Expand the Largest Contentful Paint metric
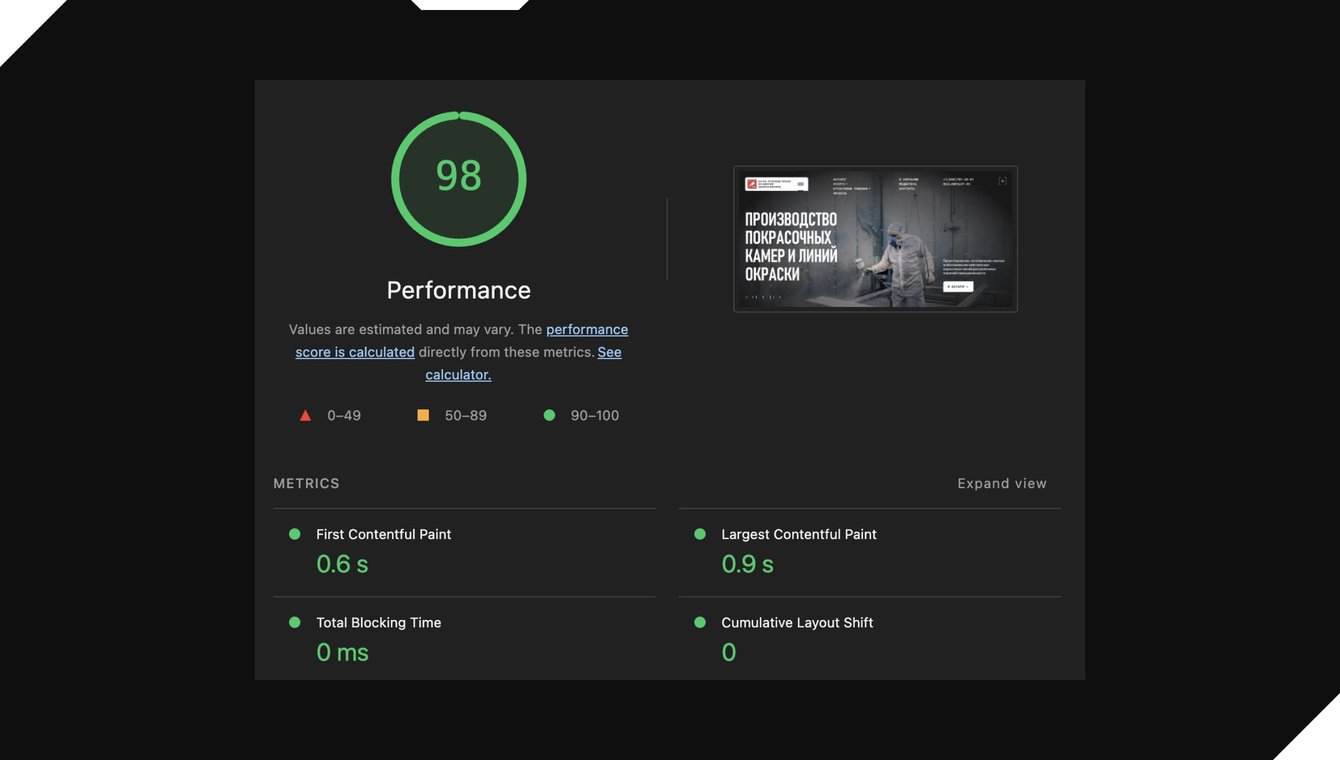Screen dimensions: 1340x760 (x=870, y=553)
